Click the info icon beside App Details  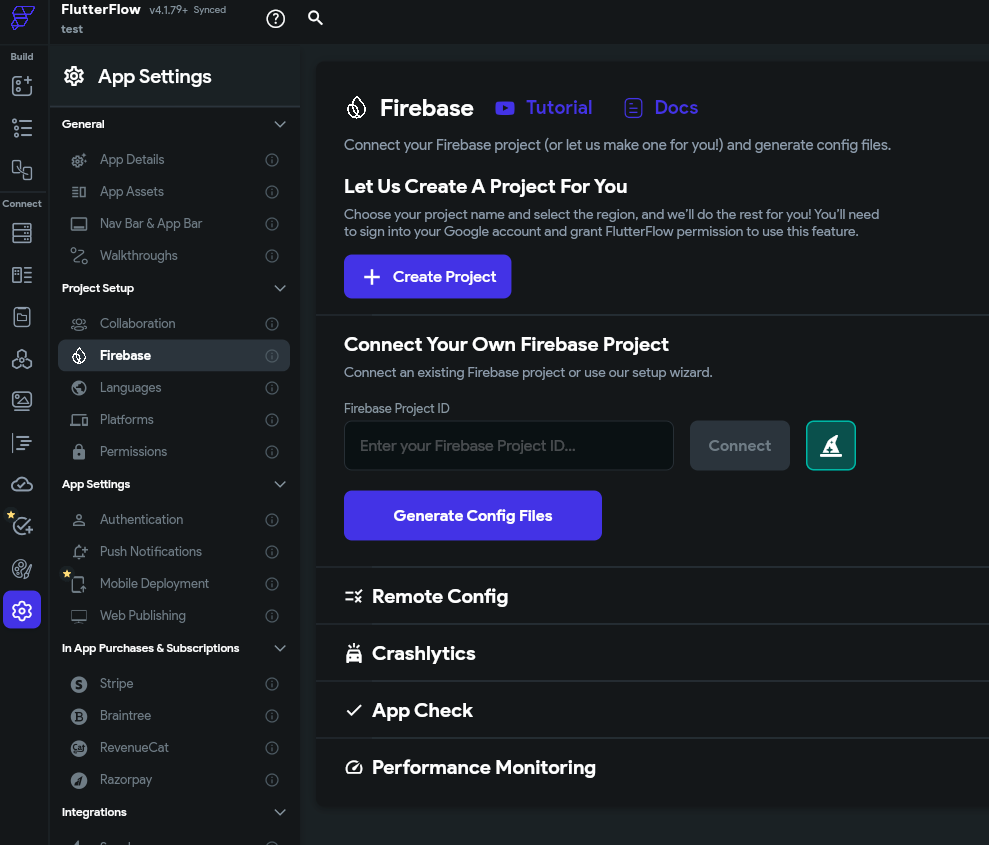pos(272,160)
